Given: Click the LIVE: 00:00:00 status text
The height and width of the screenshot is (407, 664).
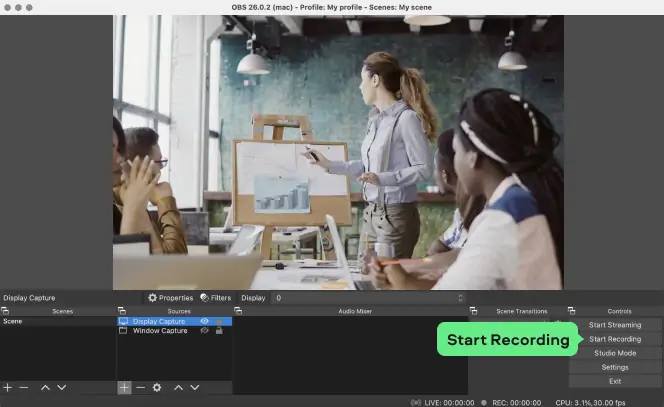Looking at the screenshot, I should (449, 402).
